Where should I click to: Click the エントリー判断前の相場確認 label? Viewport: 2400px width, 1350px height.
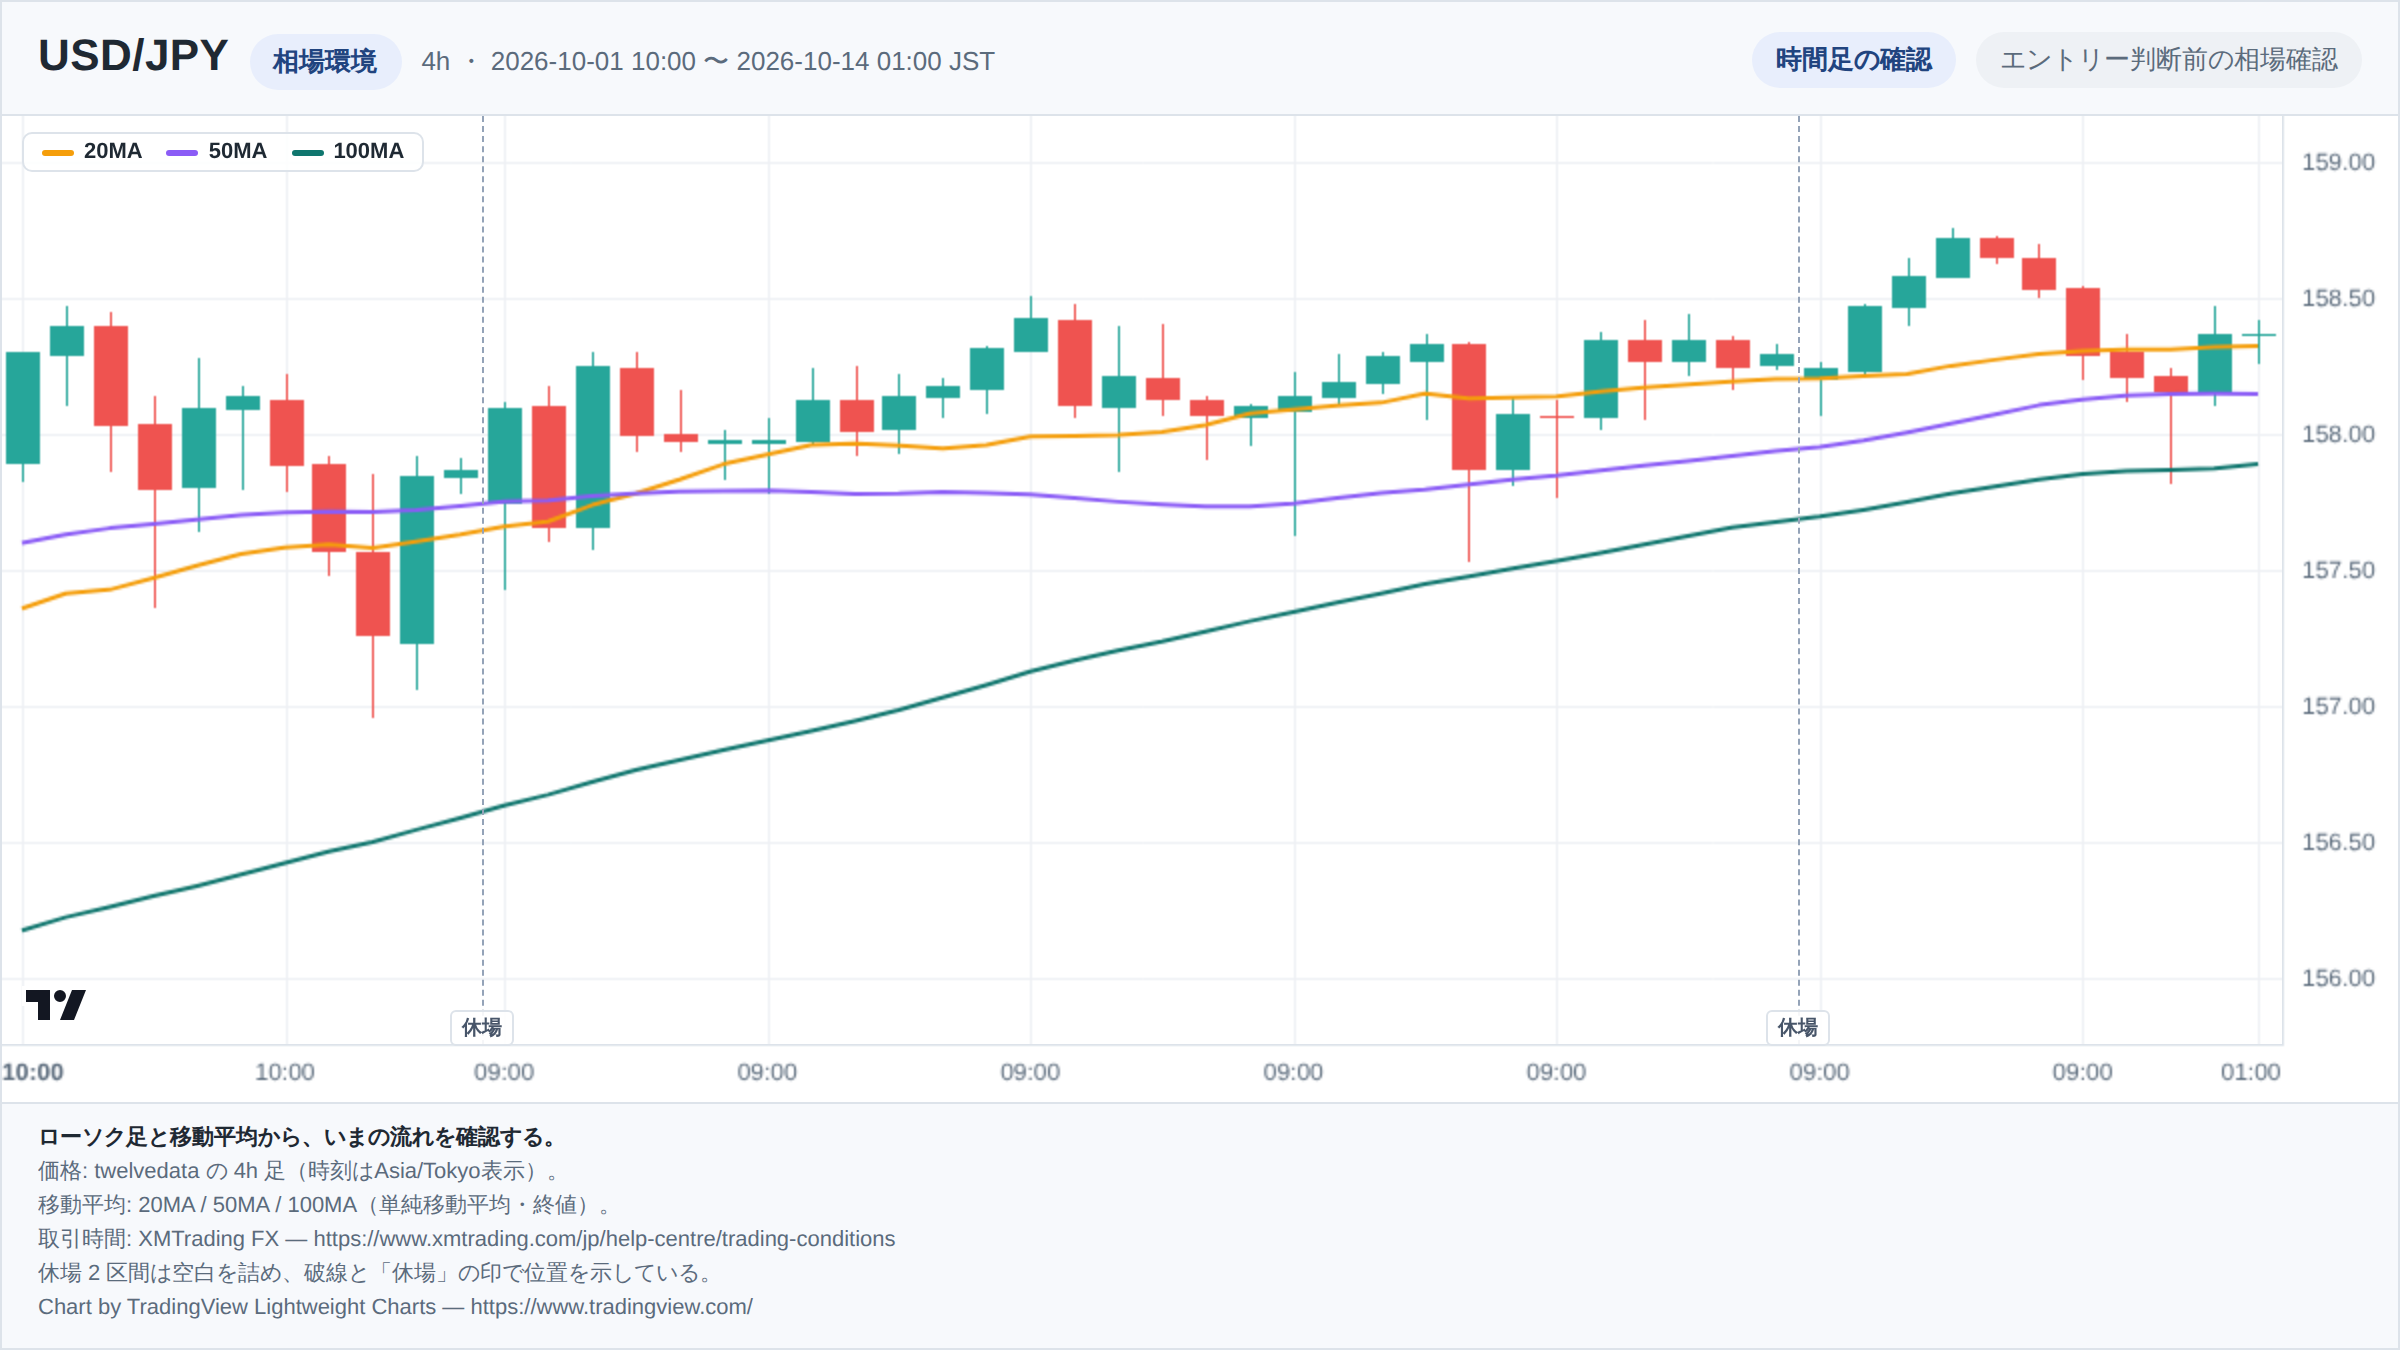click(x=2168, y=60)
